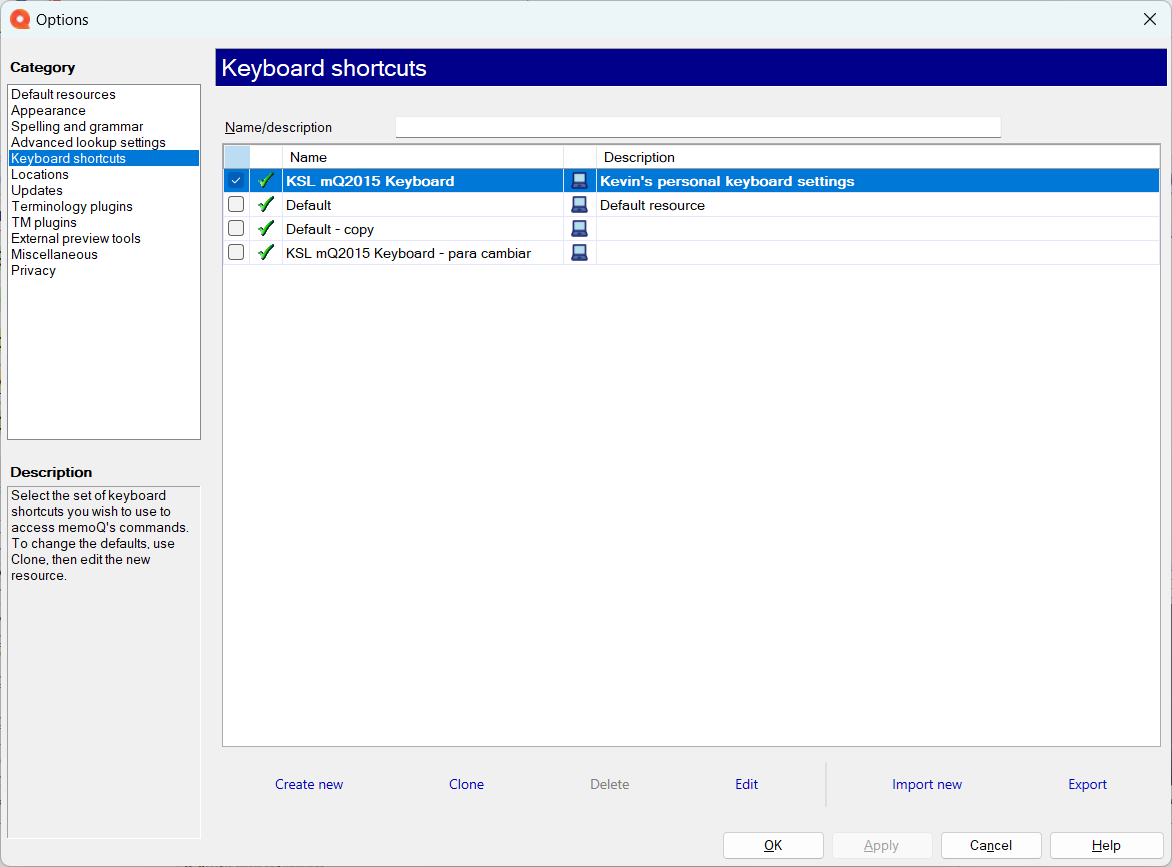The image size is (1172, 867).
Task: Confirm with the OK button
Action: [x=773, y=845]
